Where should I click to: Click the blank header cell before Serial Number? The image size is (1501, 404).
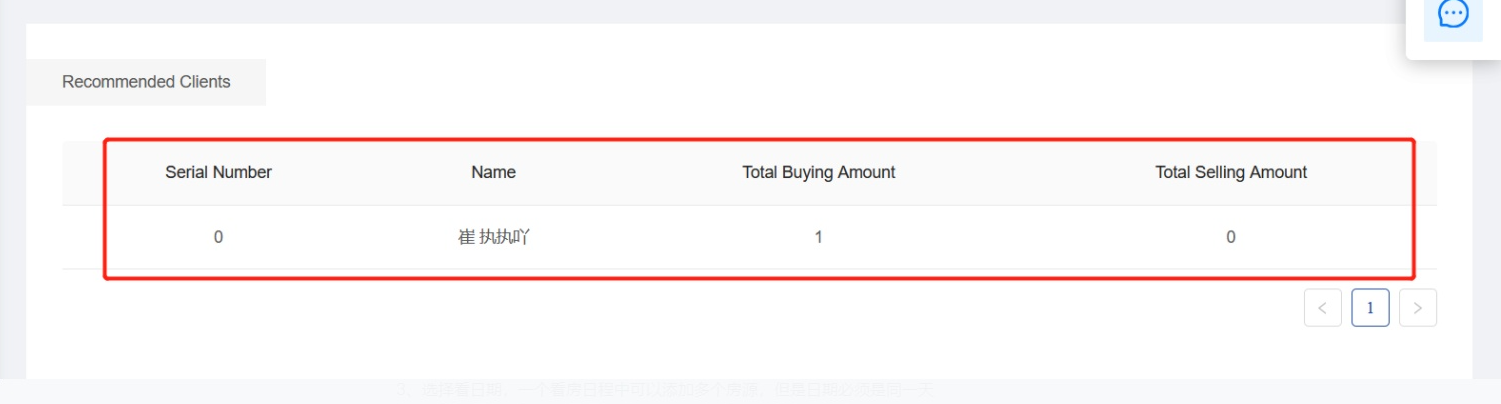83,172
